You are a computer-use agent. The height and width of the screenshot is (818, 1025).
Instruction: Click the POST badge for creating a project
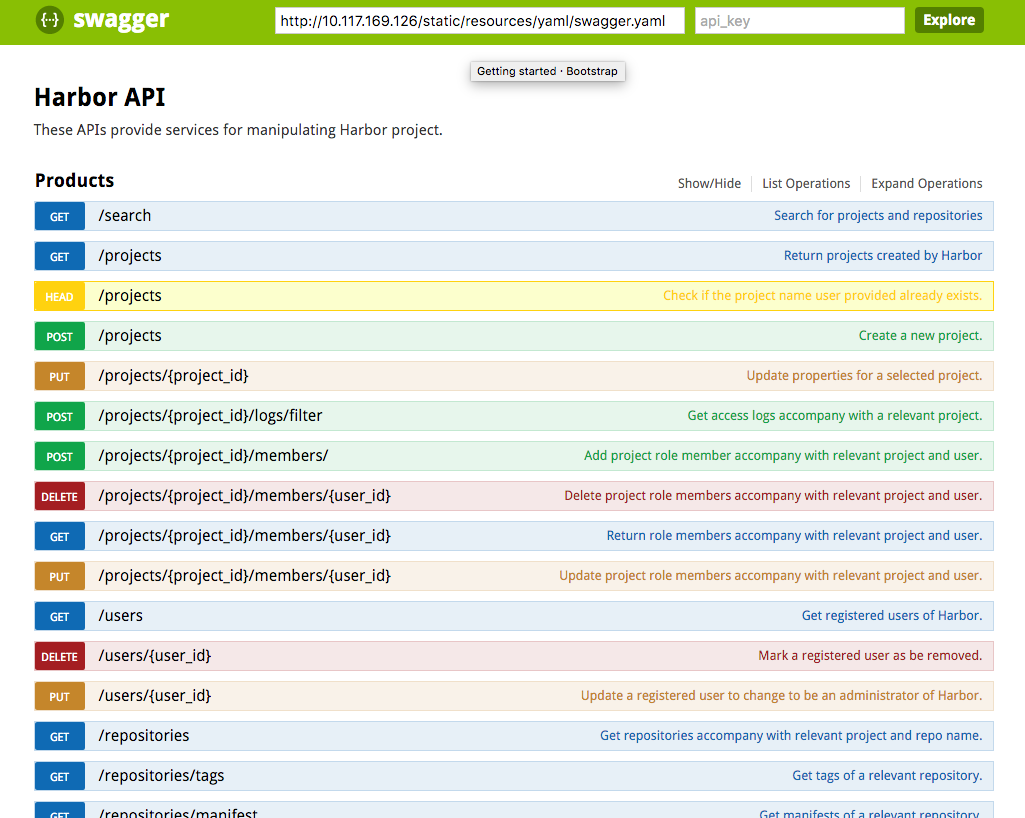(59, 336)
